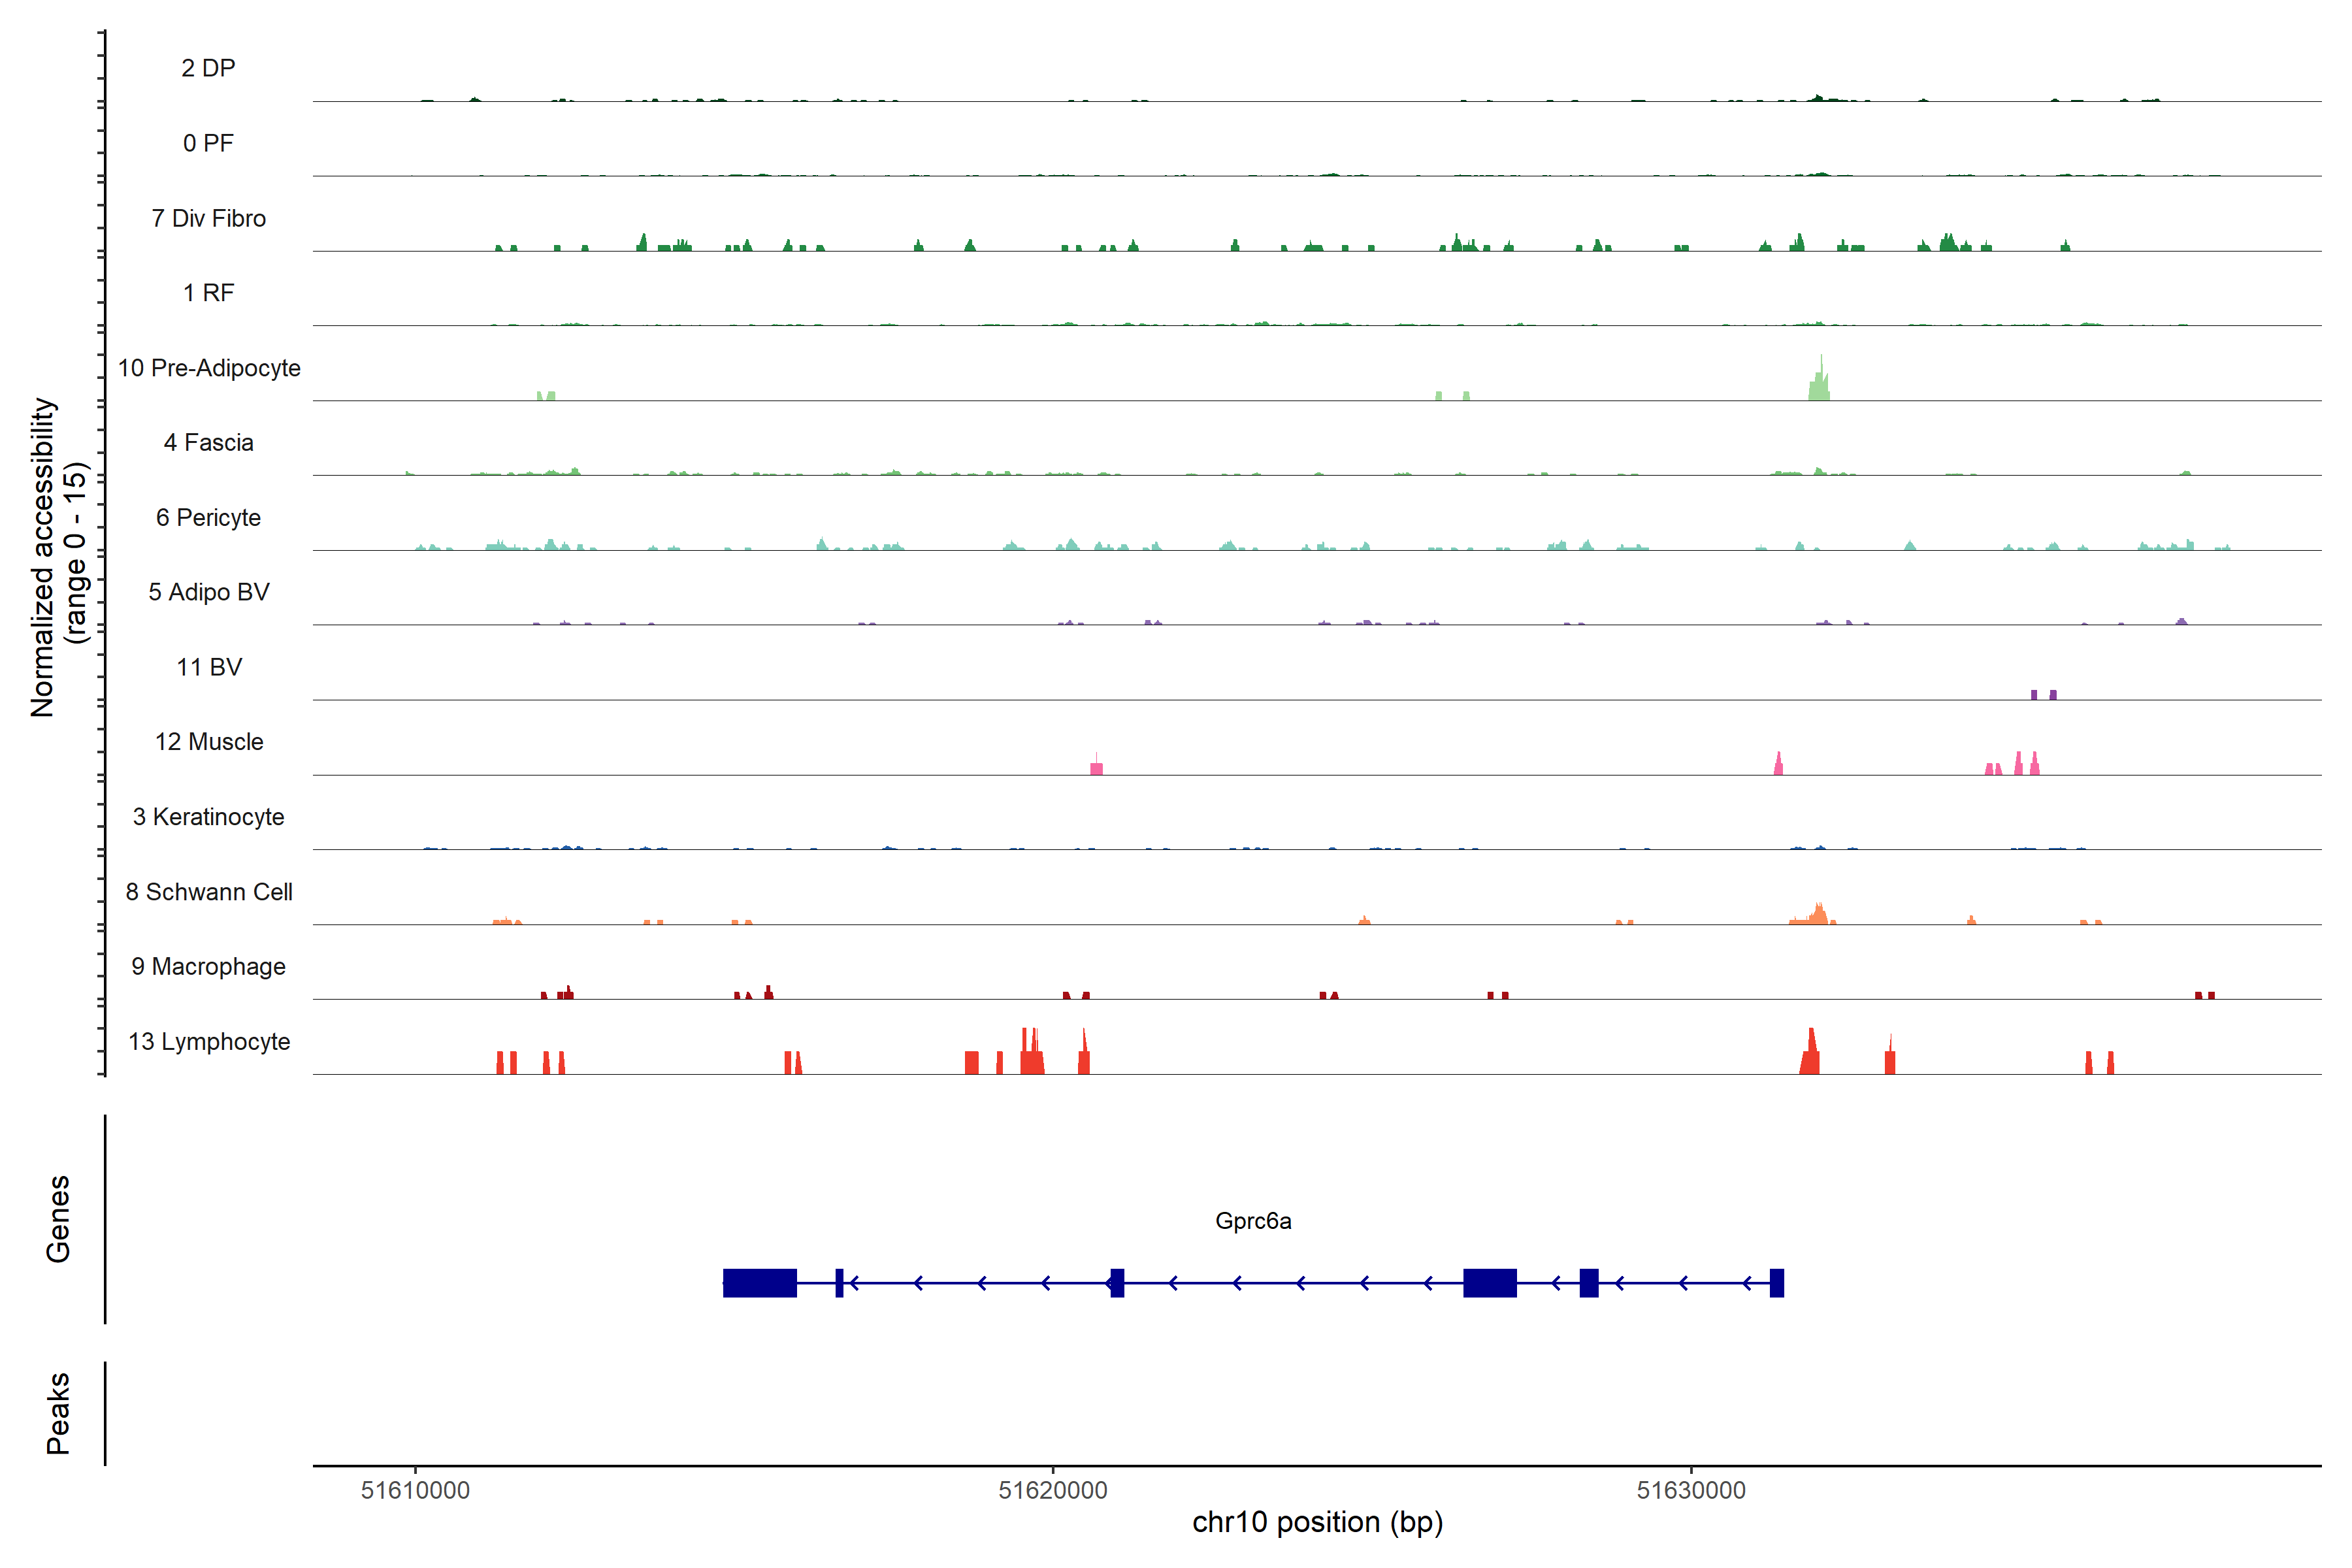Click the 13 Lymphocyte track label
Screen dimensions: 2352x1568
209,1041
